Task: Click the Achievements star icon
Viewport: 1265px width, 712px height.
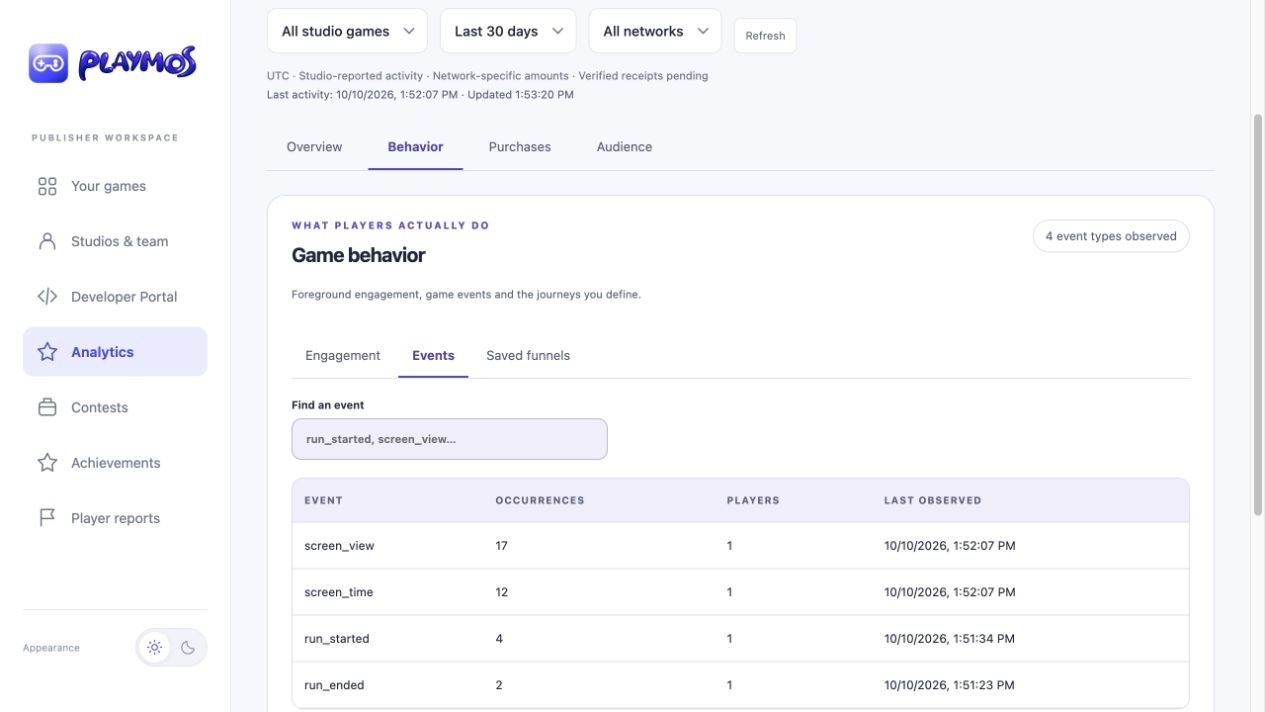Action: tap(47, 463)
